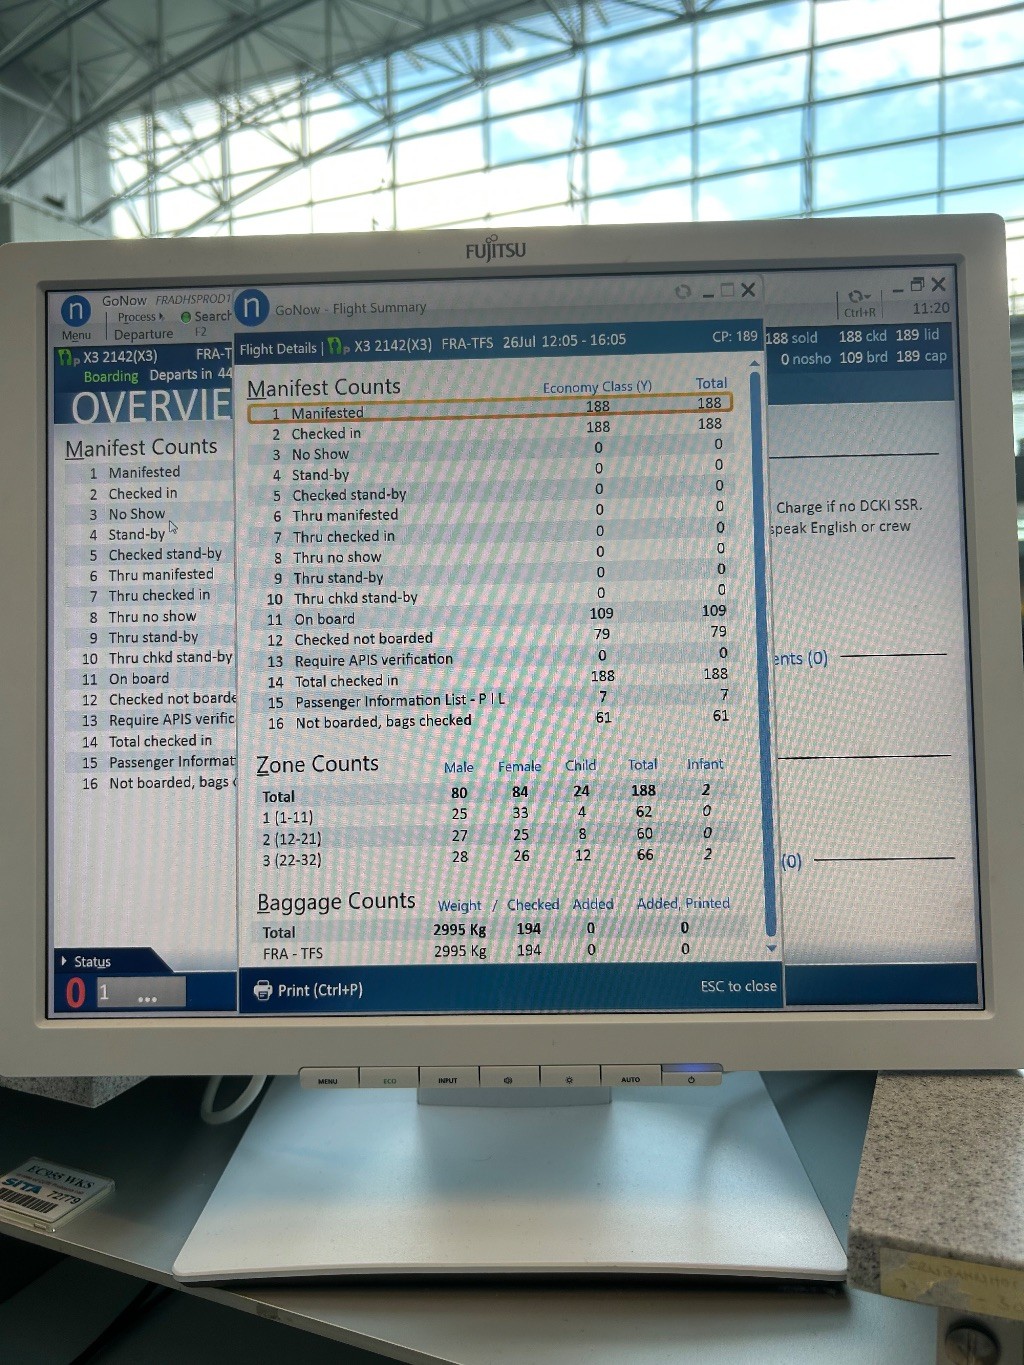Click the ESC to close label
The width and height of the screenshot is (1024, 1365).
click(x=738, y=986)
